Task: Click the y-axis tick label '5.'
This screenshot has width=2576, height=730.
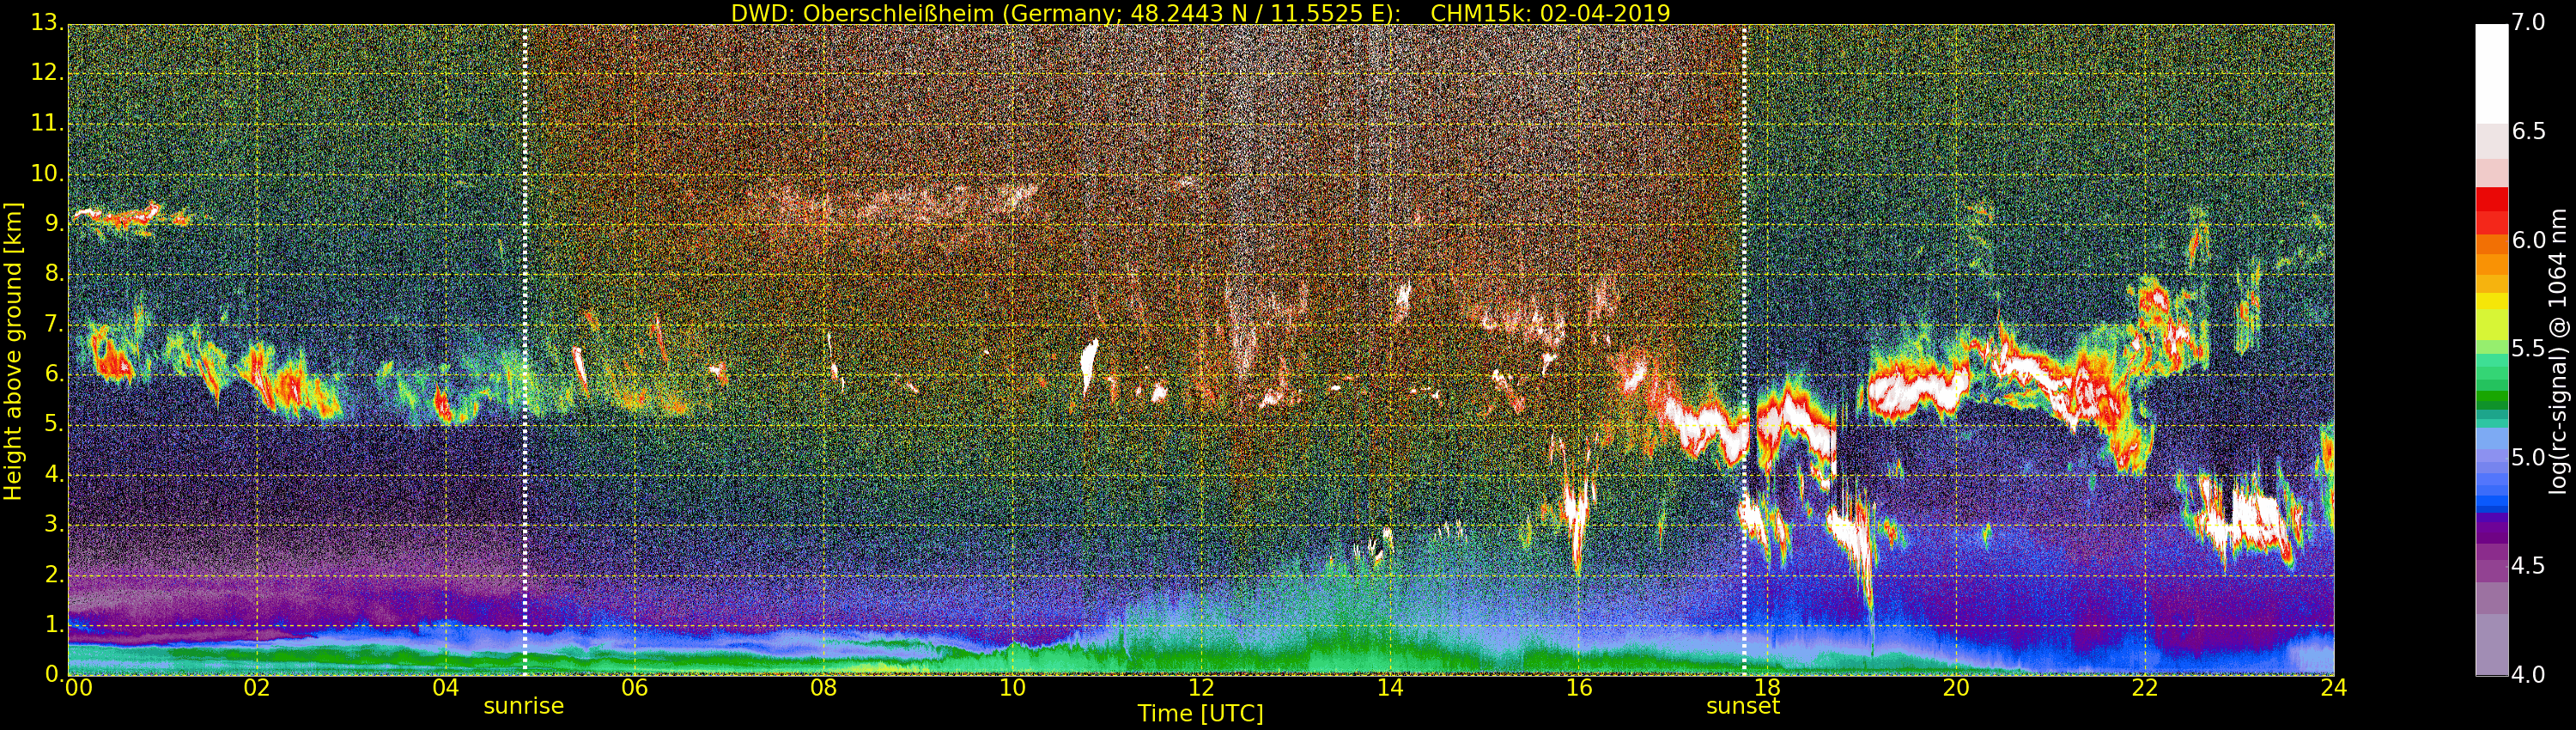Action: coord(54,424)
